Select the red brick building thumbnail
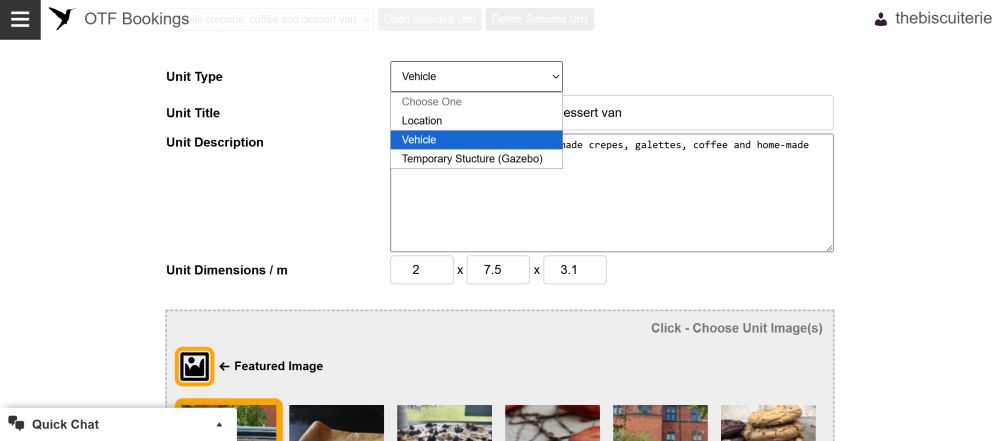The width and height of the screenshot is (1000, 441). (x=660, y=422)
